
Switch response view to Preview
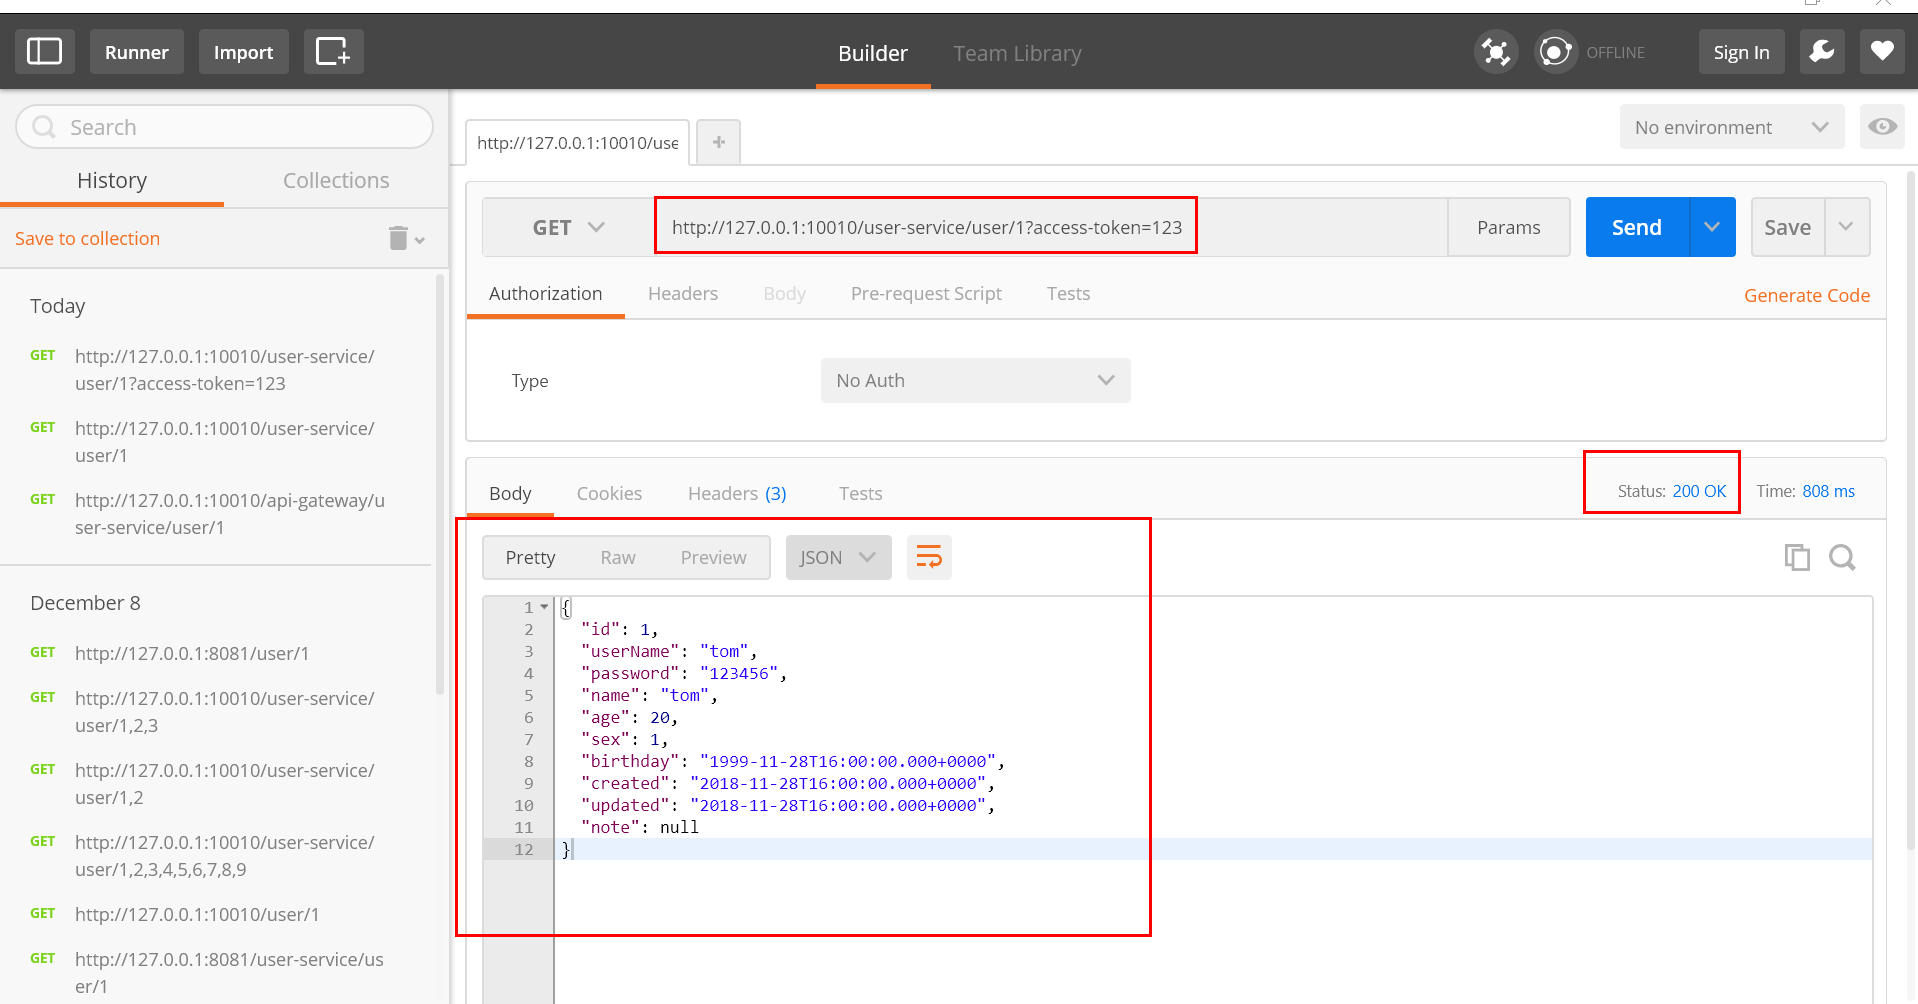[713, 558]
